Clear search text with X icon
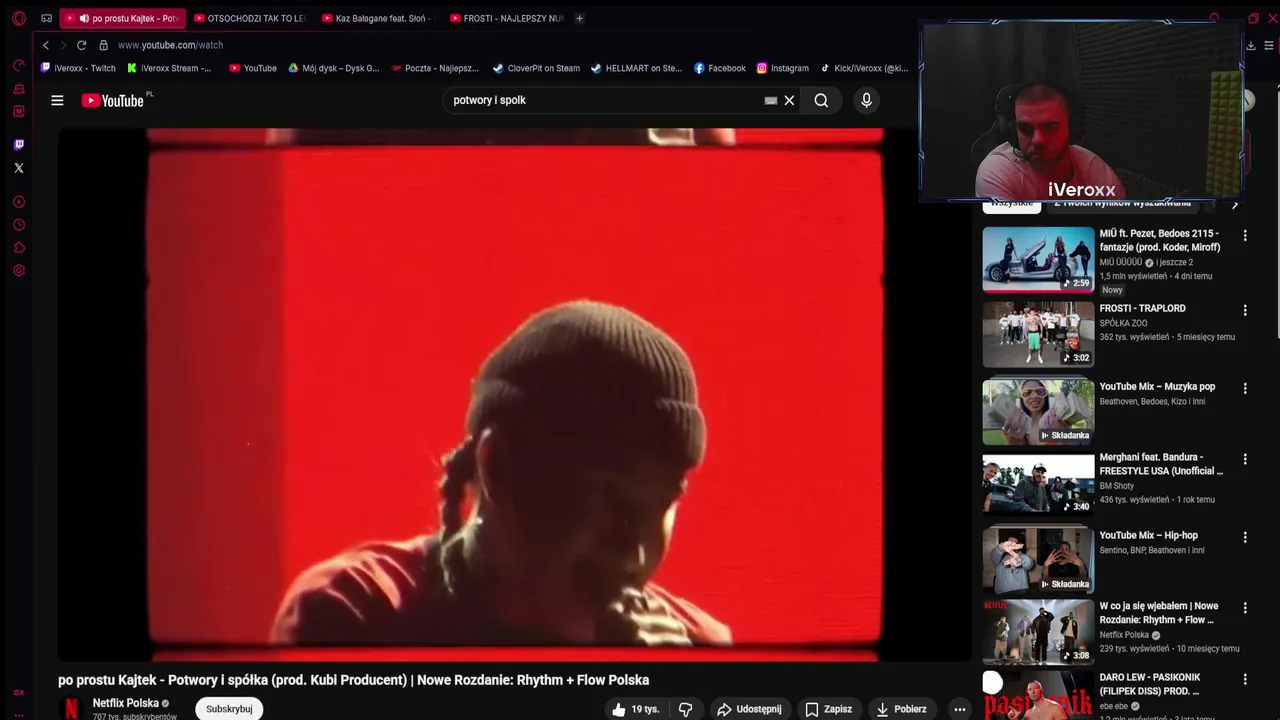The image size is (1280, 720). tap(789, 100)
